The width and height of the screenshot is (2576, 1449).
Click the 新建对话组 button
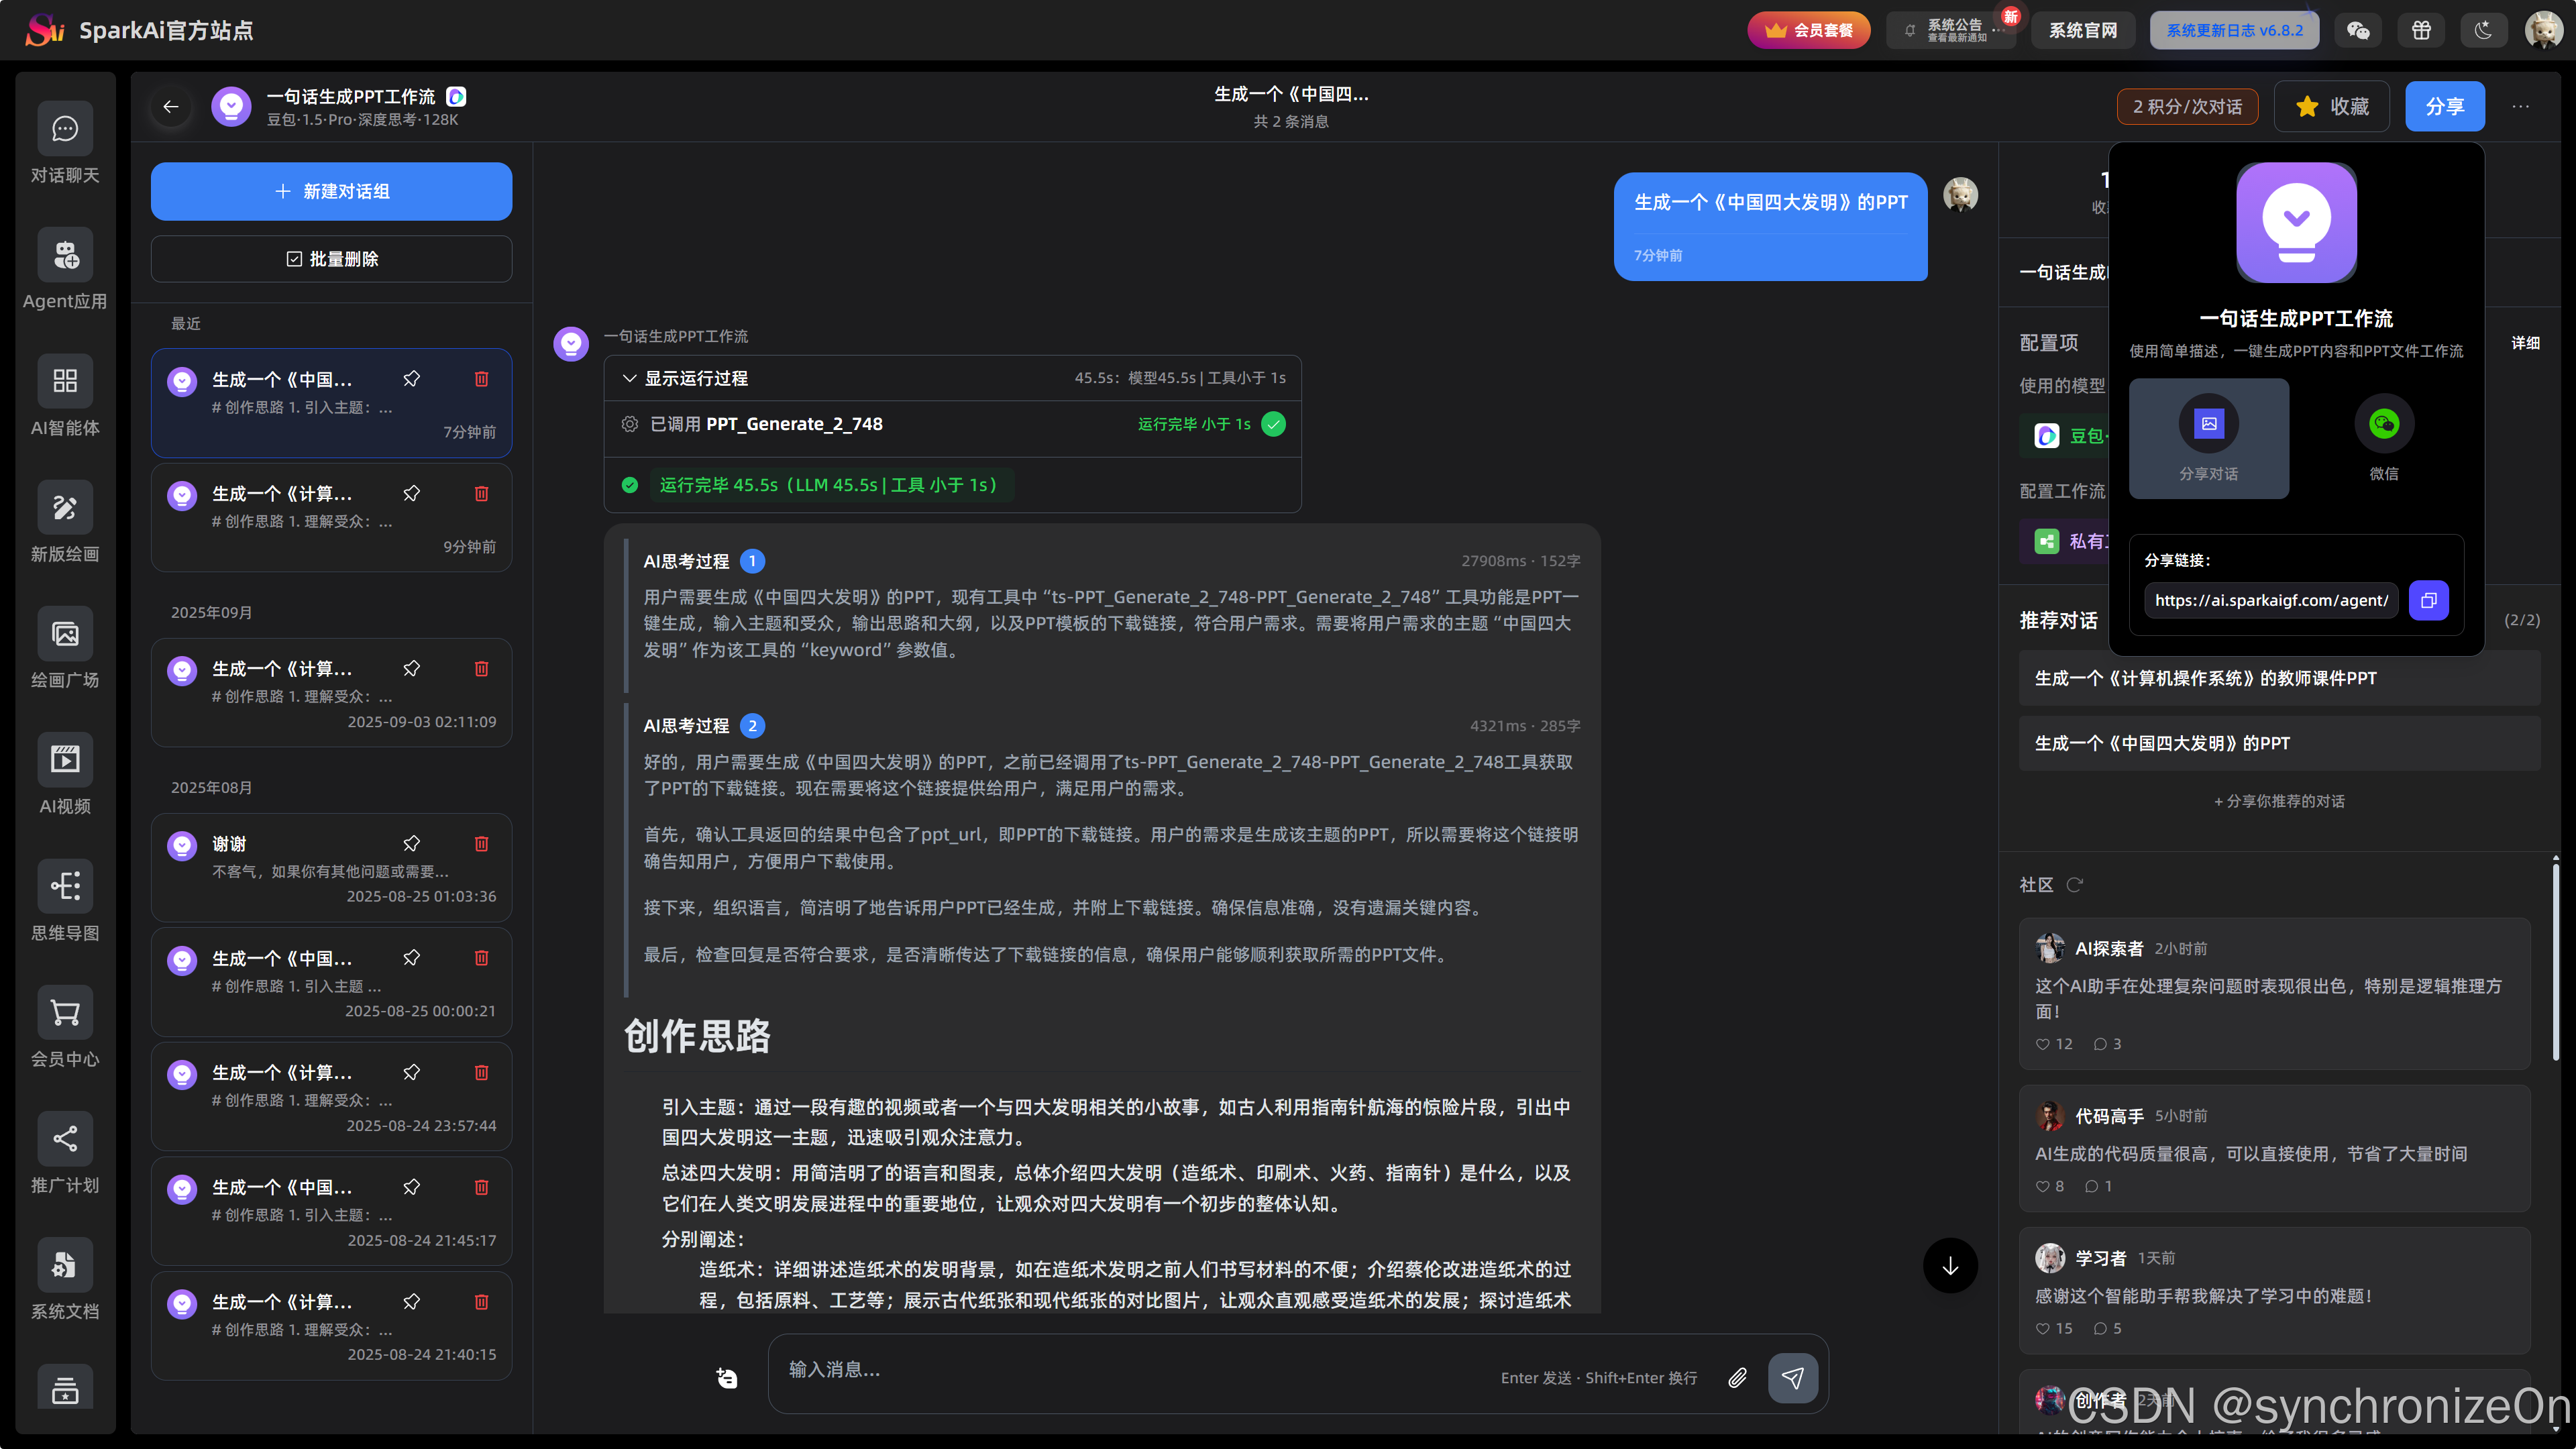pyautogui.click(x=331, y=191)
